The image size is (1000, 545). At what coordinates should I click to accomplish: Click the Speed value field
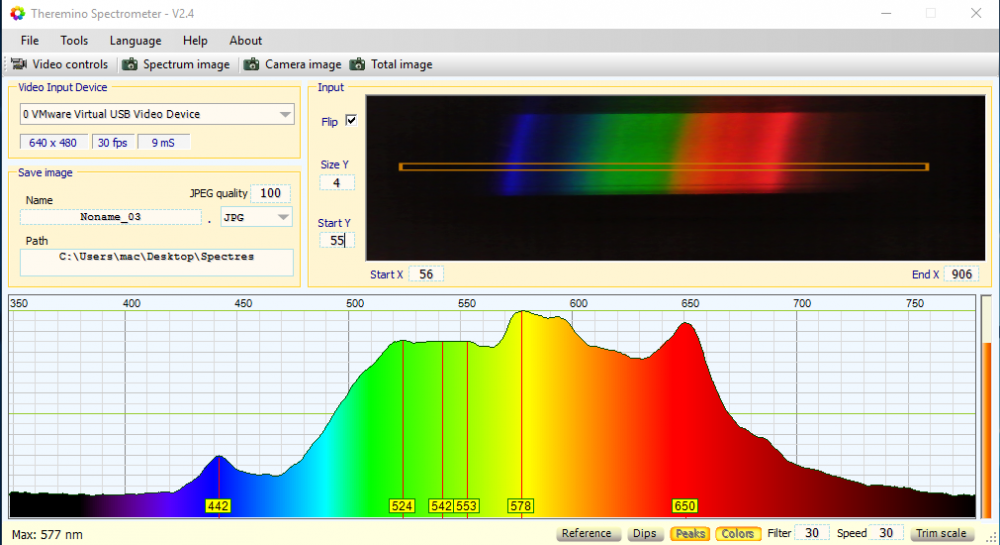pos(886,533)
